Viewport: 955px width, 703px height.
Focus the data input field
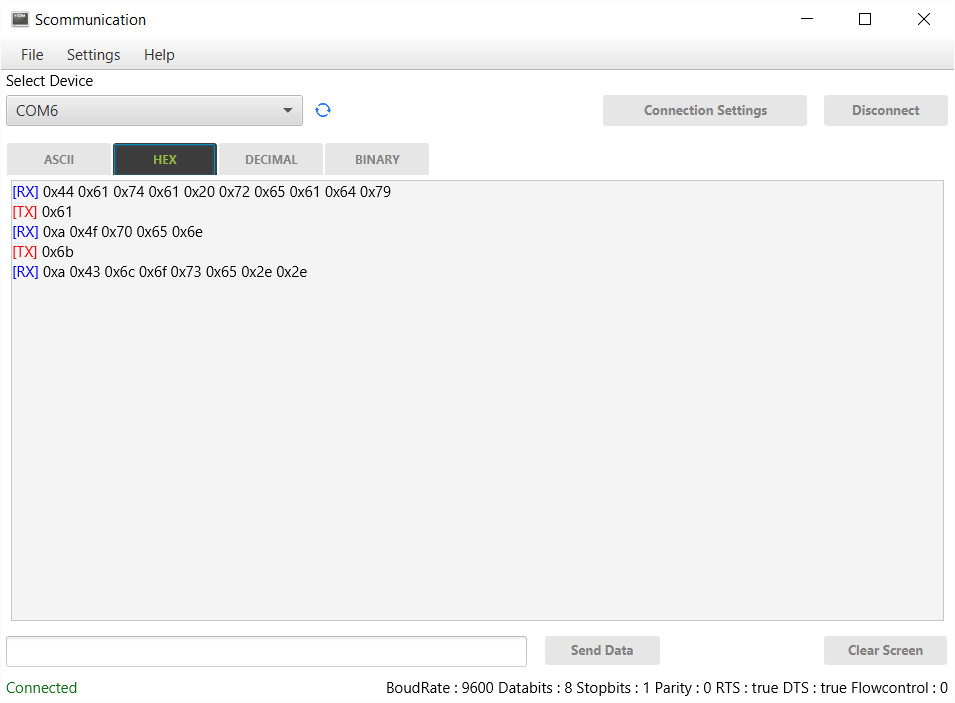point(266,651)
